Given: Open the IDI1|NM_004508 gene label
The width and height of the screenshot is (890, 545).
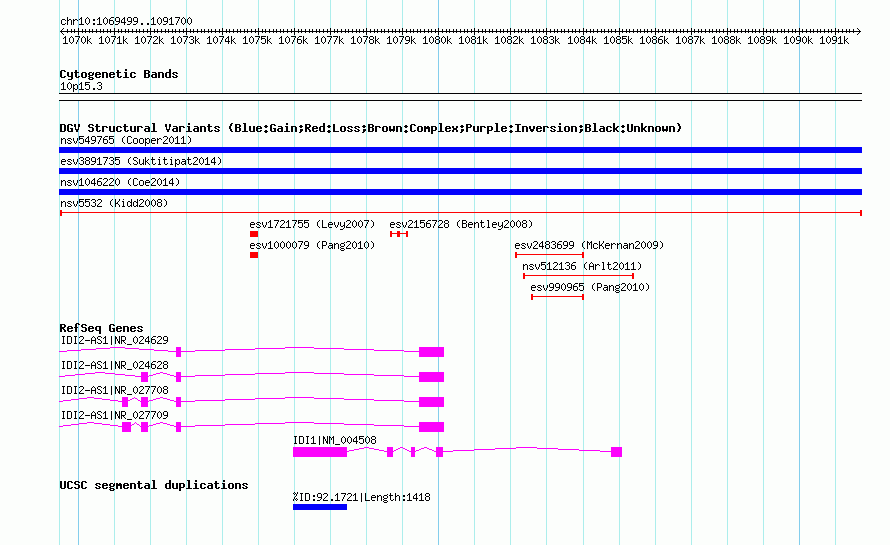Looking at the screenshot, I should tap(334, 441).
